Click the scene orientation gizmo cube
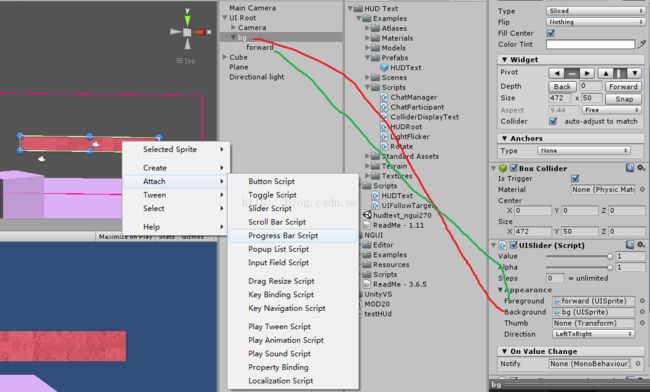The image size is (650, 392). pyautogui.click(x=187, y=32)
